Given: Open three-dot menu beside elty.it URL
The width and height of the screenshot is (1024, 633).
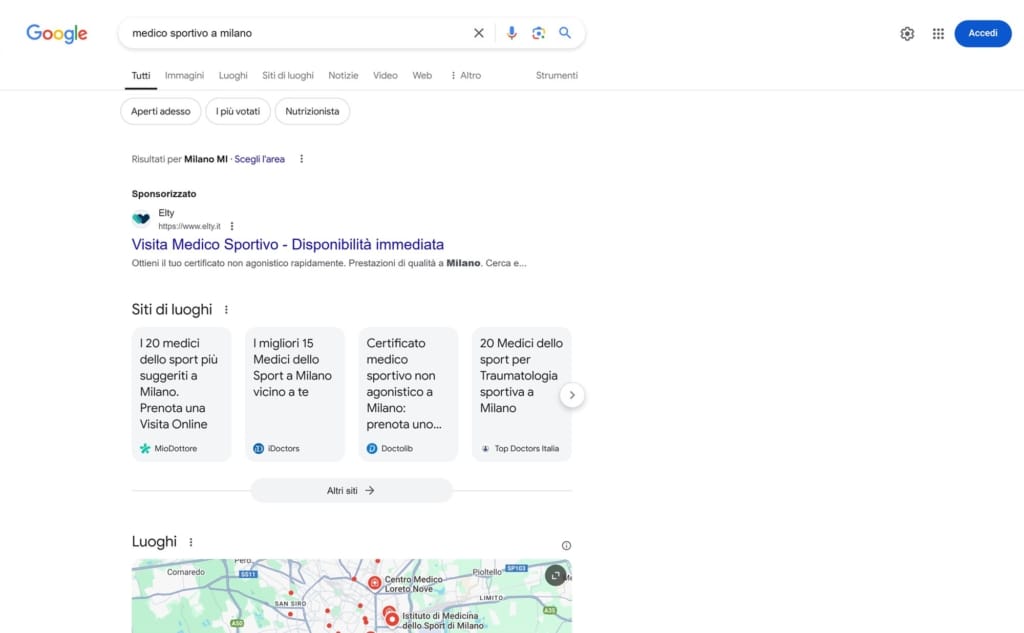Looking at the screenshot, I should [232, 226].
